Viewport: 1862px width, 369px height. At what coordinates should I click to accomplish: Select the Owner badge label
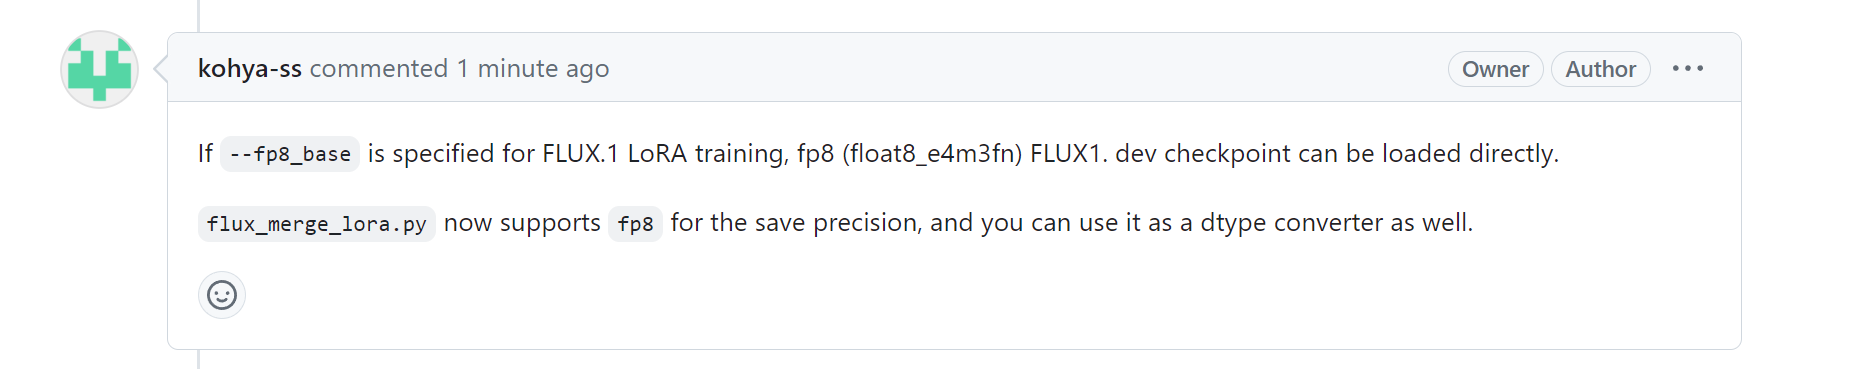coord(1495,69)
